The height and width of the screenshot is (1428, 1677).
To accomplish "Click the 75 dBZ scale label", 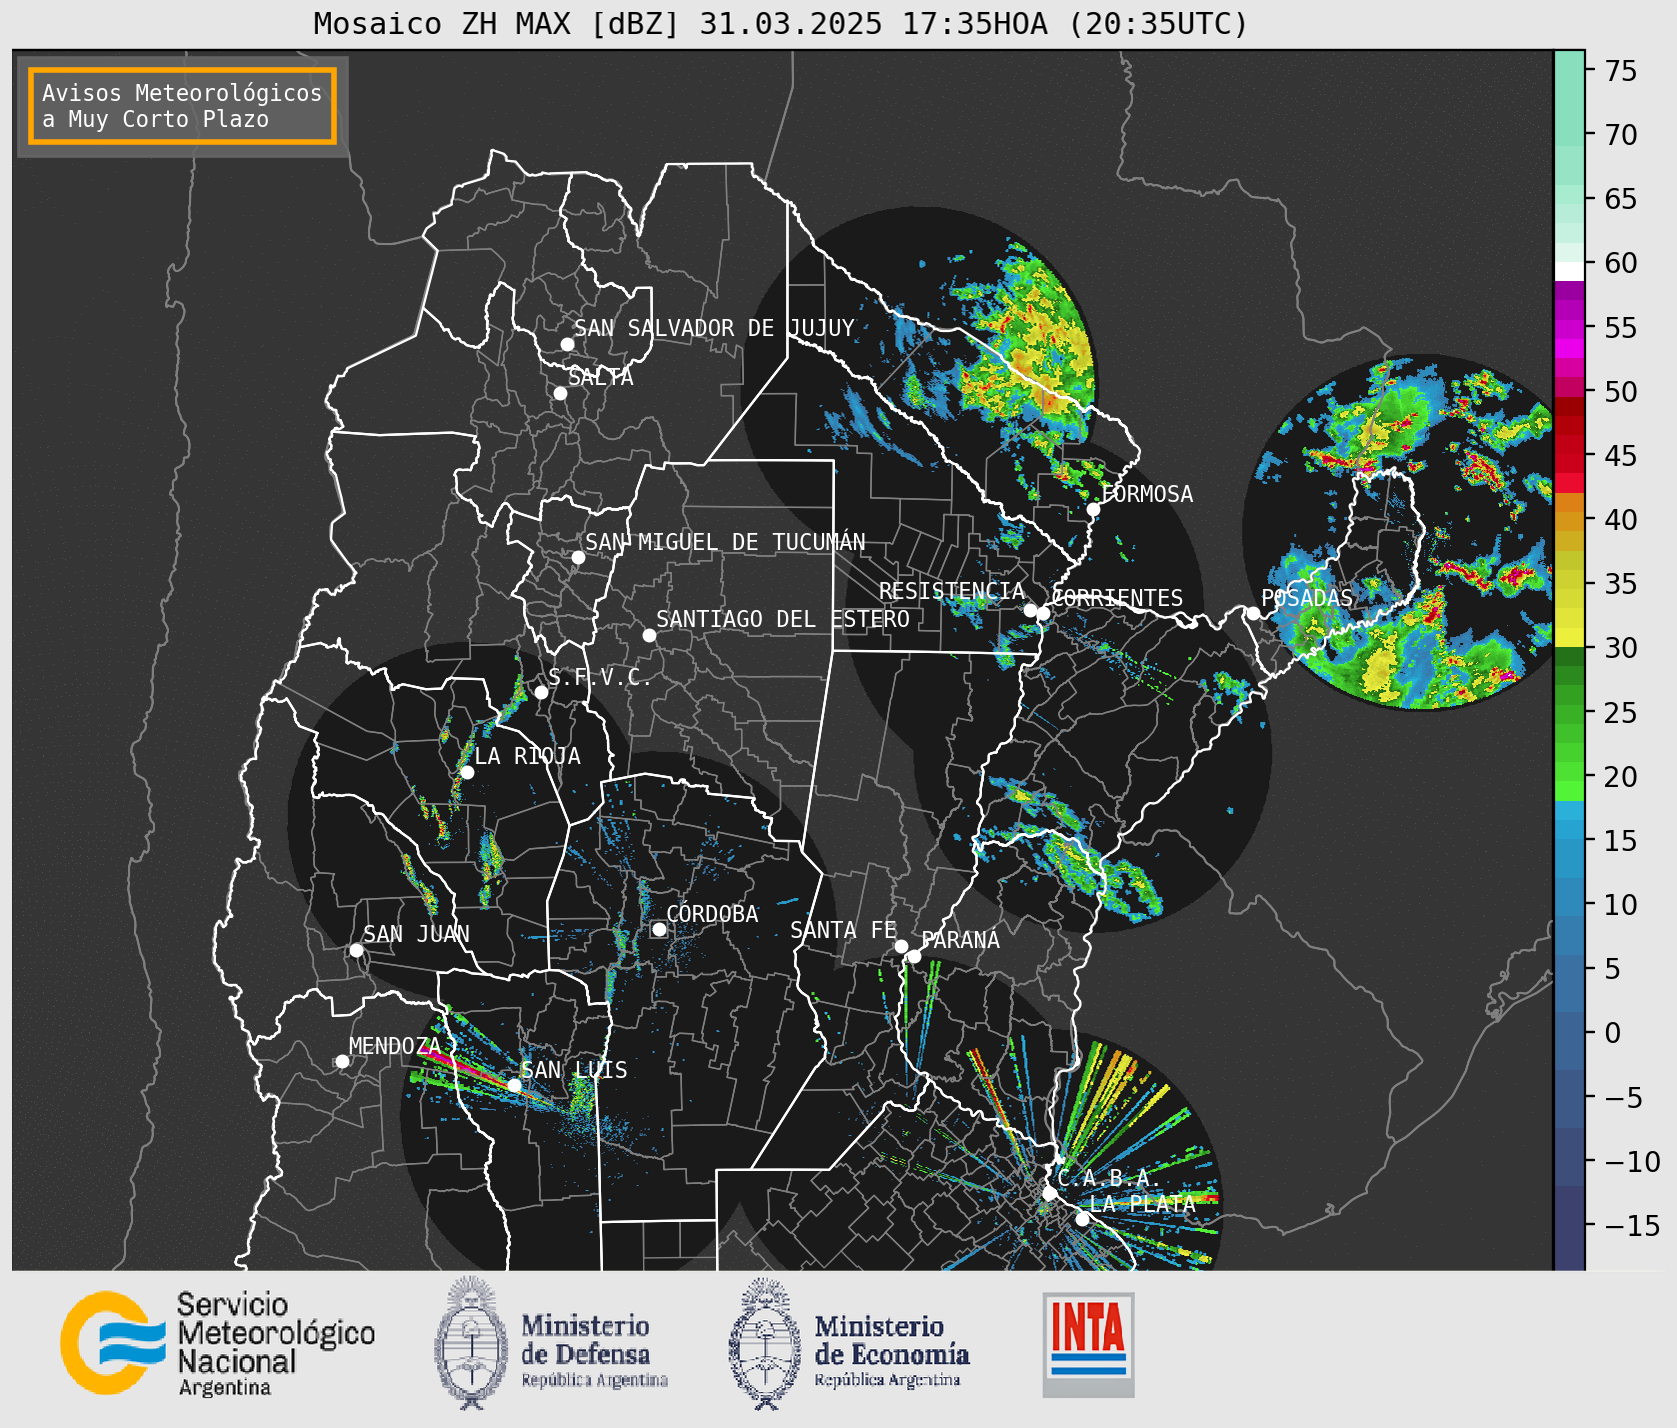I will [x=1621, y=71].
